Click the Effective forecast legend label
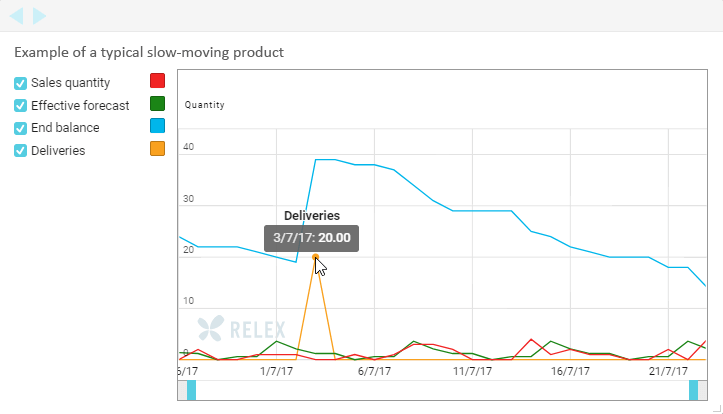 [x=80, y=105]
